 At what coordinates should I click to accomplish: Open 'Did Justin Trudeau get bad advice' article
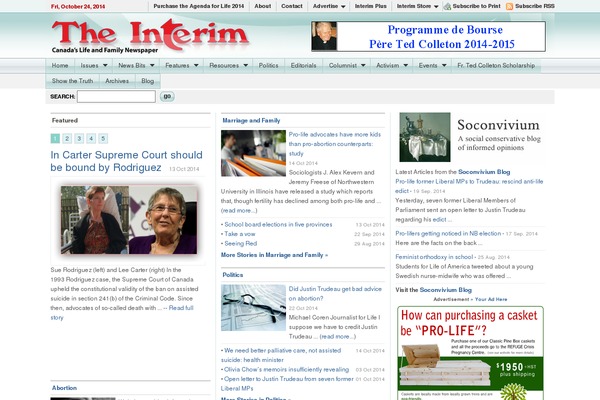tap(335, 294)
